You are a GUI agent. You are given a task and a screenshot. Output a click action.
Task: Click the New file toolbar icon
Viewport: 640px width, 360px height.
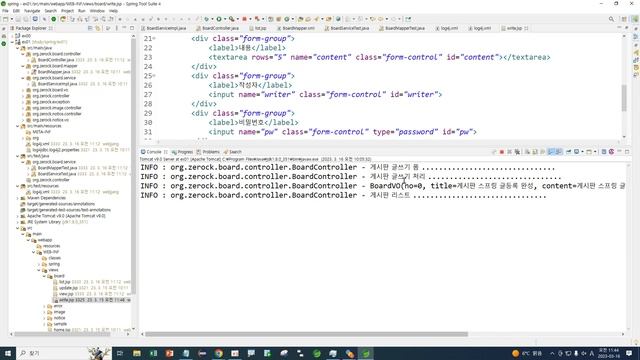point(5,19)
